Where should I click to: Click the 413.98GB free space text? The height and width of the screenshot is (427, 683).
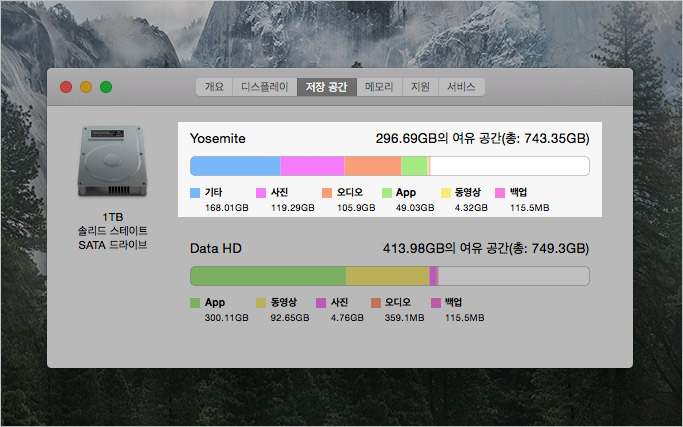[486, 248]
